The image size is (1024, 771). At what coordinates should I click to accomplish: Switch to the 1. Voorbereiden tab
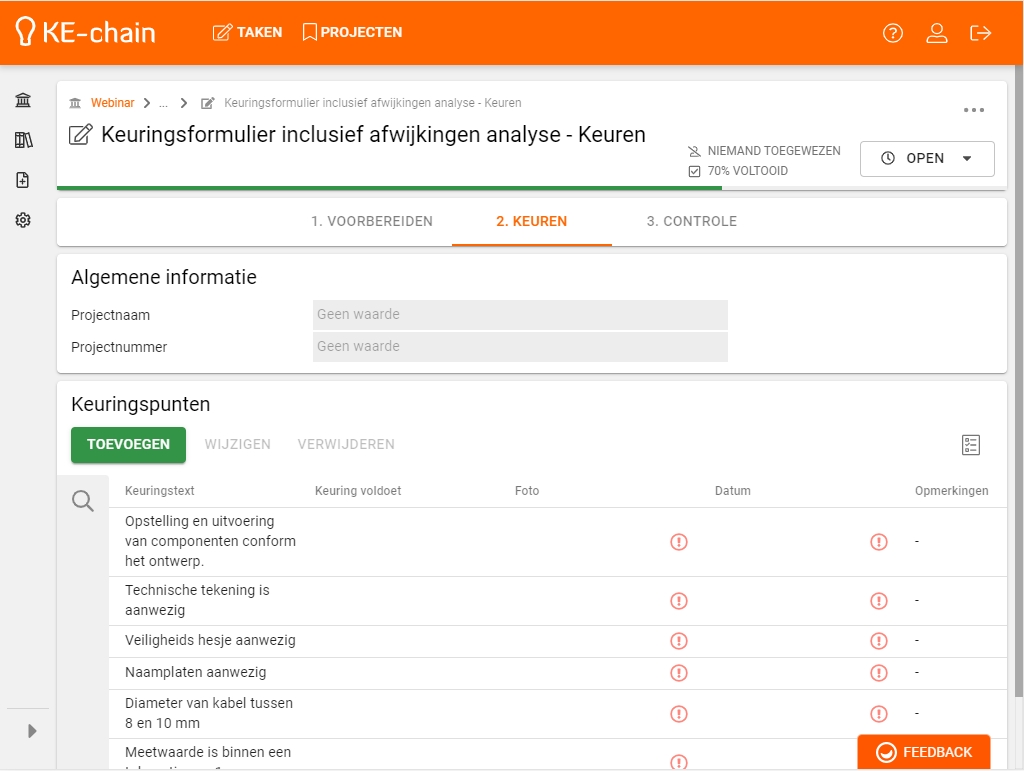pyautogui.click(x=372, y=222)
